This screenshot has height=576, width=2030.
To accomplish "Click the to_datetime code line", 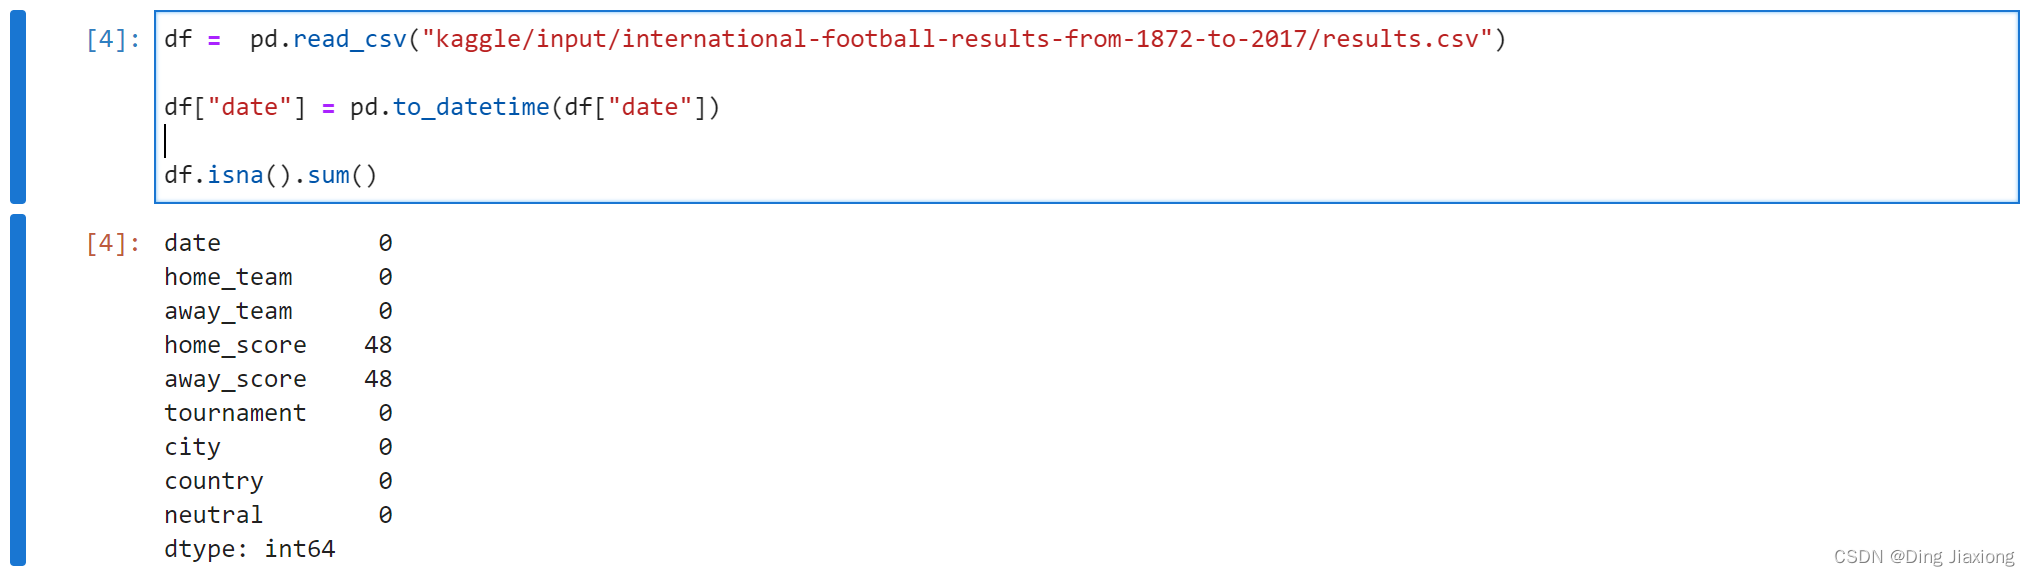I will pos(442,107).
